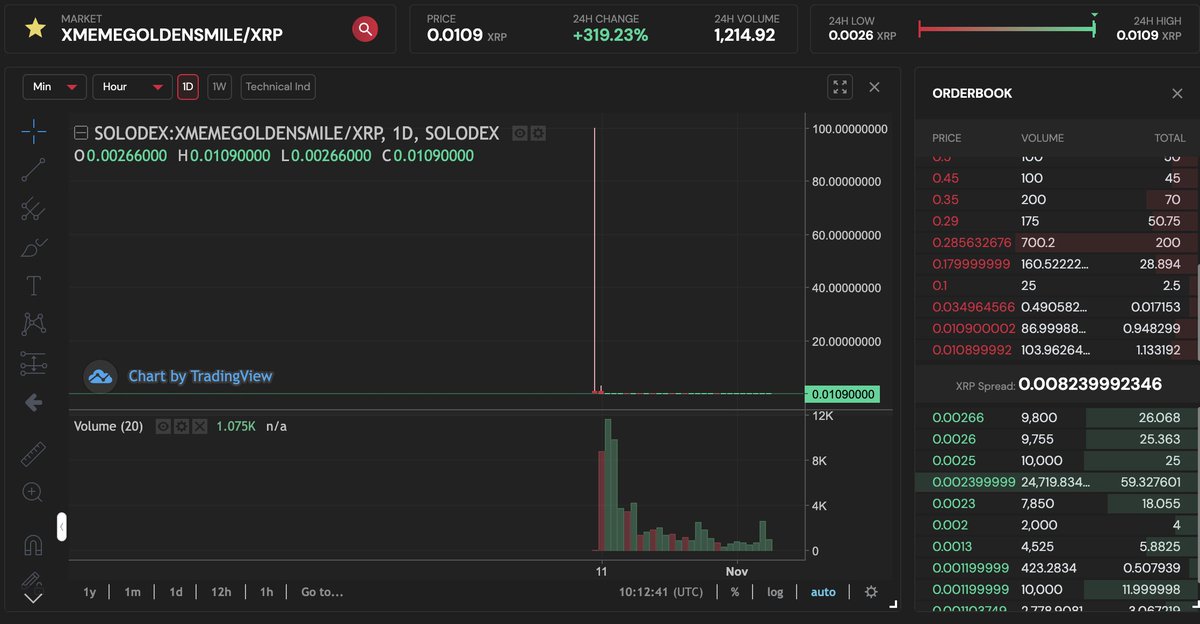The height and width of the screenshot is (624, 1200).
Task: Open the Chart by TradingView link
Action: pos(200,377)
